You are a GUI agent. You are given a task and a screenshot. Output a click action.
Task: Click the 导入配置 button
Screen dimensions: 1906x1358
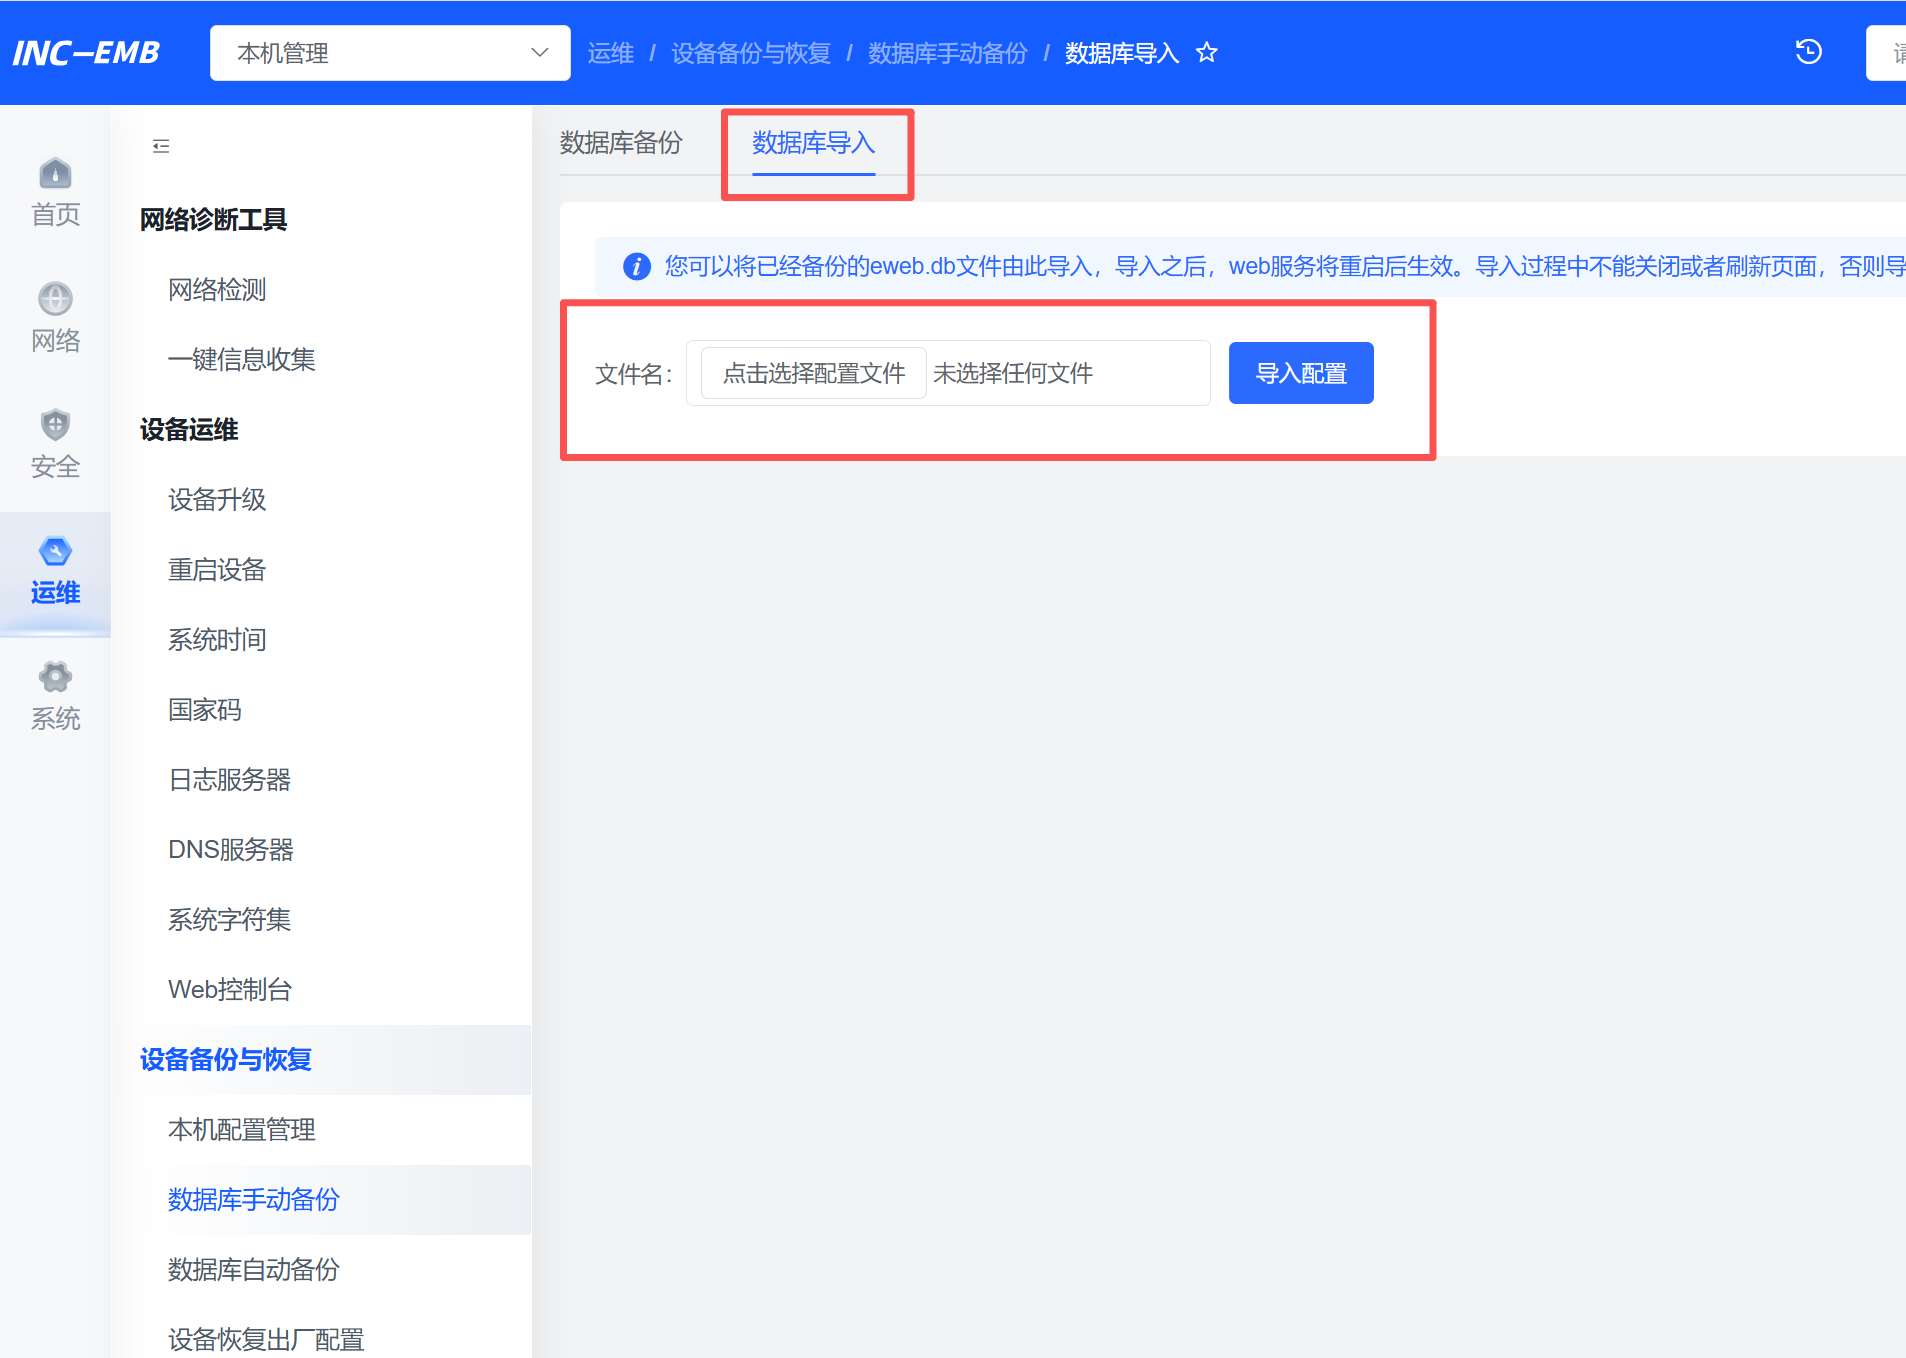click(1300, 373)
